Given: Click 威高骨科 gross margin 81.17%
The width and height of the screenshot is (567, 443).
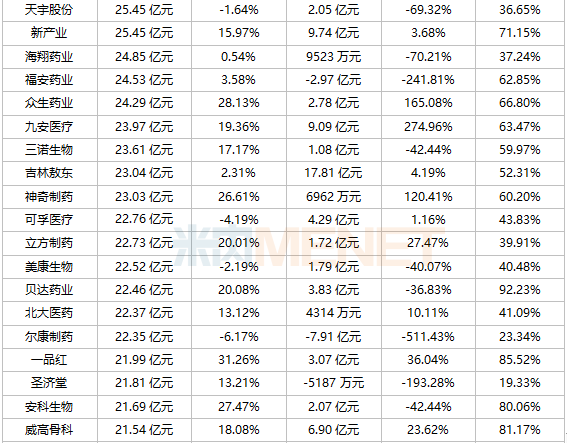Looking at the screenshot, I should 520,430.
